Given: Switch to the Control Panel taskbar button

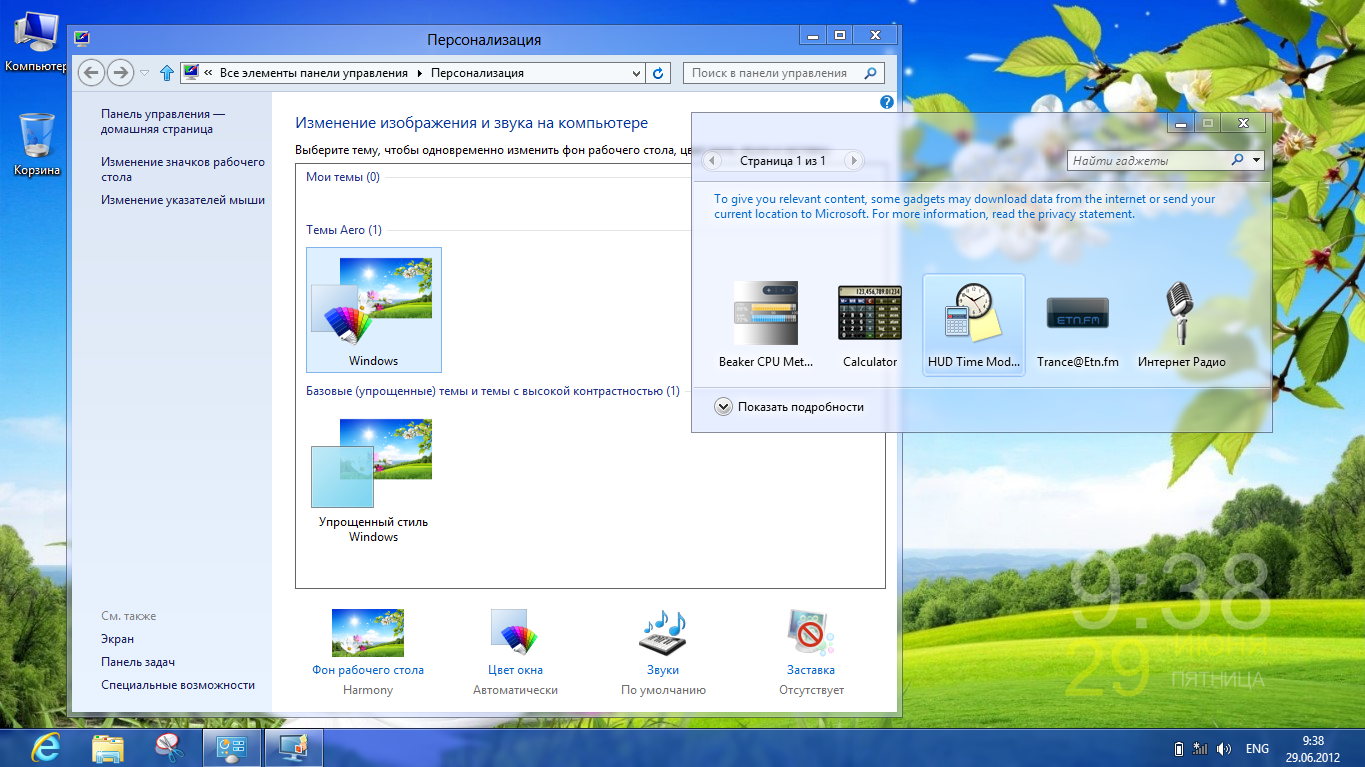Looking at the screenshot, I should tap(231, 747).
